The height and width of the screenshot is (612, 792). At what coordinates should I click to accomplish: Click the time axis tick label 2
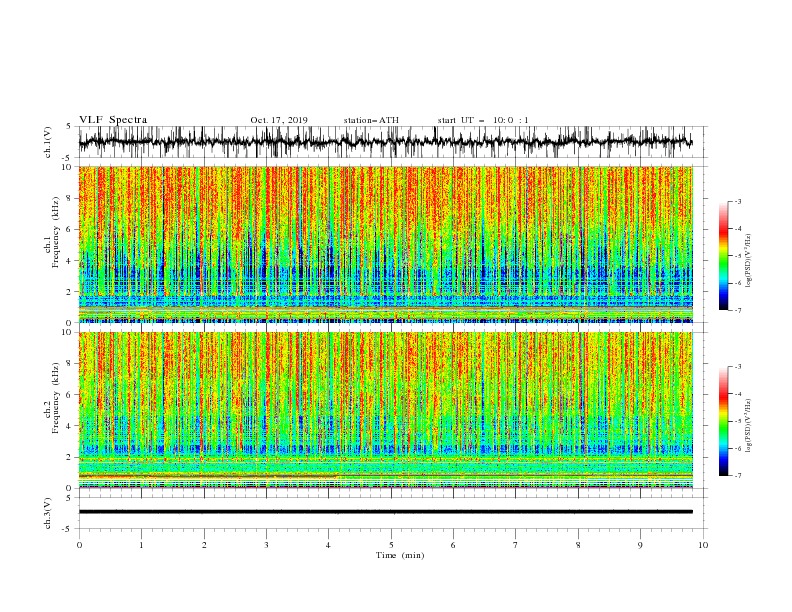pyautogui.click(x=204, y=545)
